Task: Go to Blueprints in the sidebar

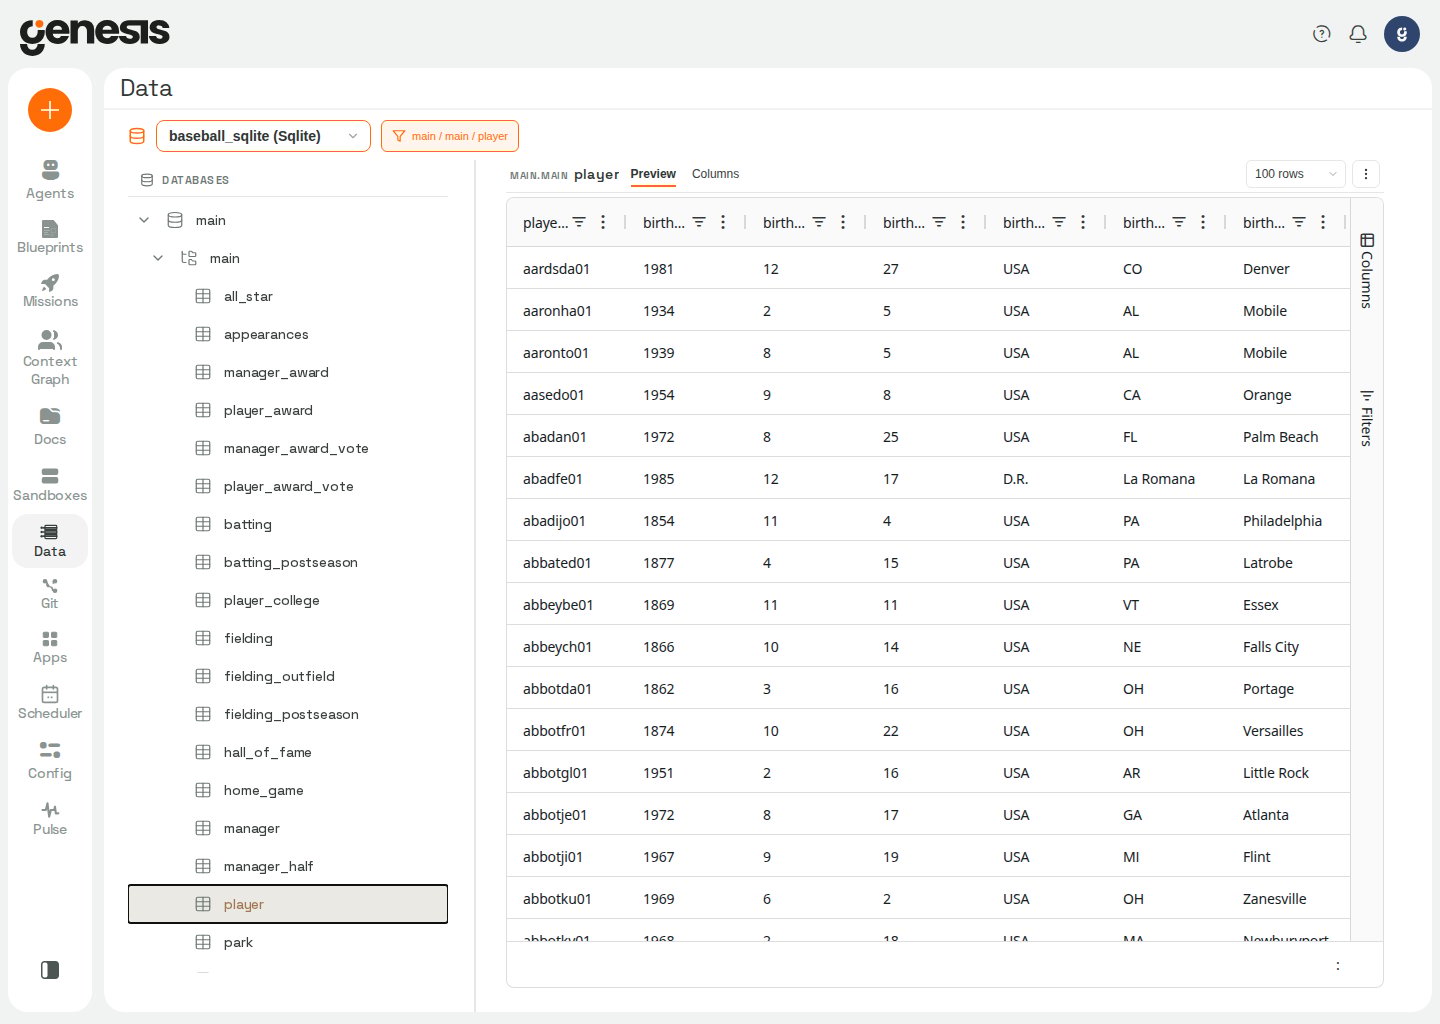Action: tap(50, 236)
